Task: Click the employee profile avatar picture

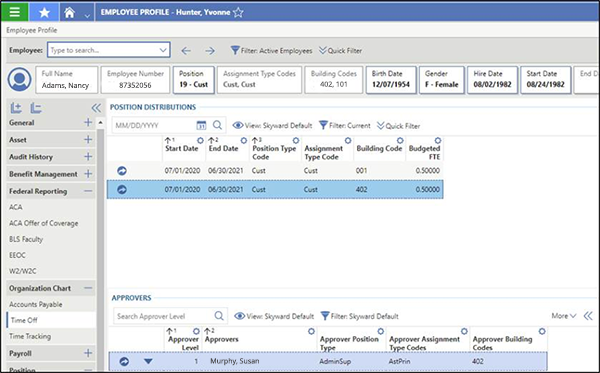Action: point(20,79)
